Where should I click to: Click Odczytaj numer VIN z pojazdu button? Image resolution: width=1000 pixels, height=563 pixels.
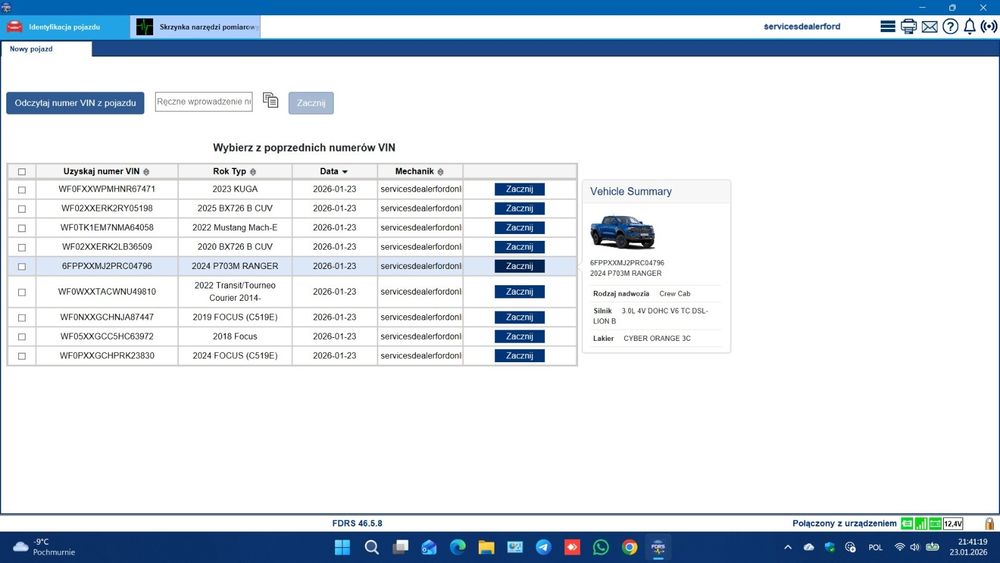click(x=75, y=103)
